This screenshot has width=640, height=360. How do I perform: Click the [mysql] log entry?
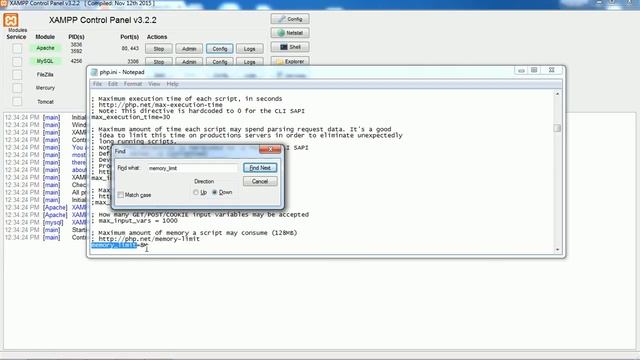pyautogui.click(x=53, y=222)
